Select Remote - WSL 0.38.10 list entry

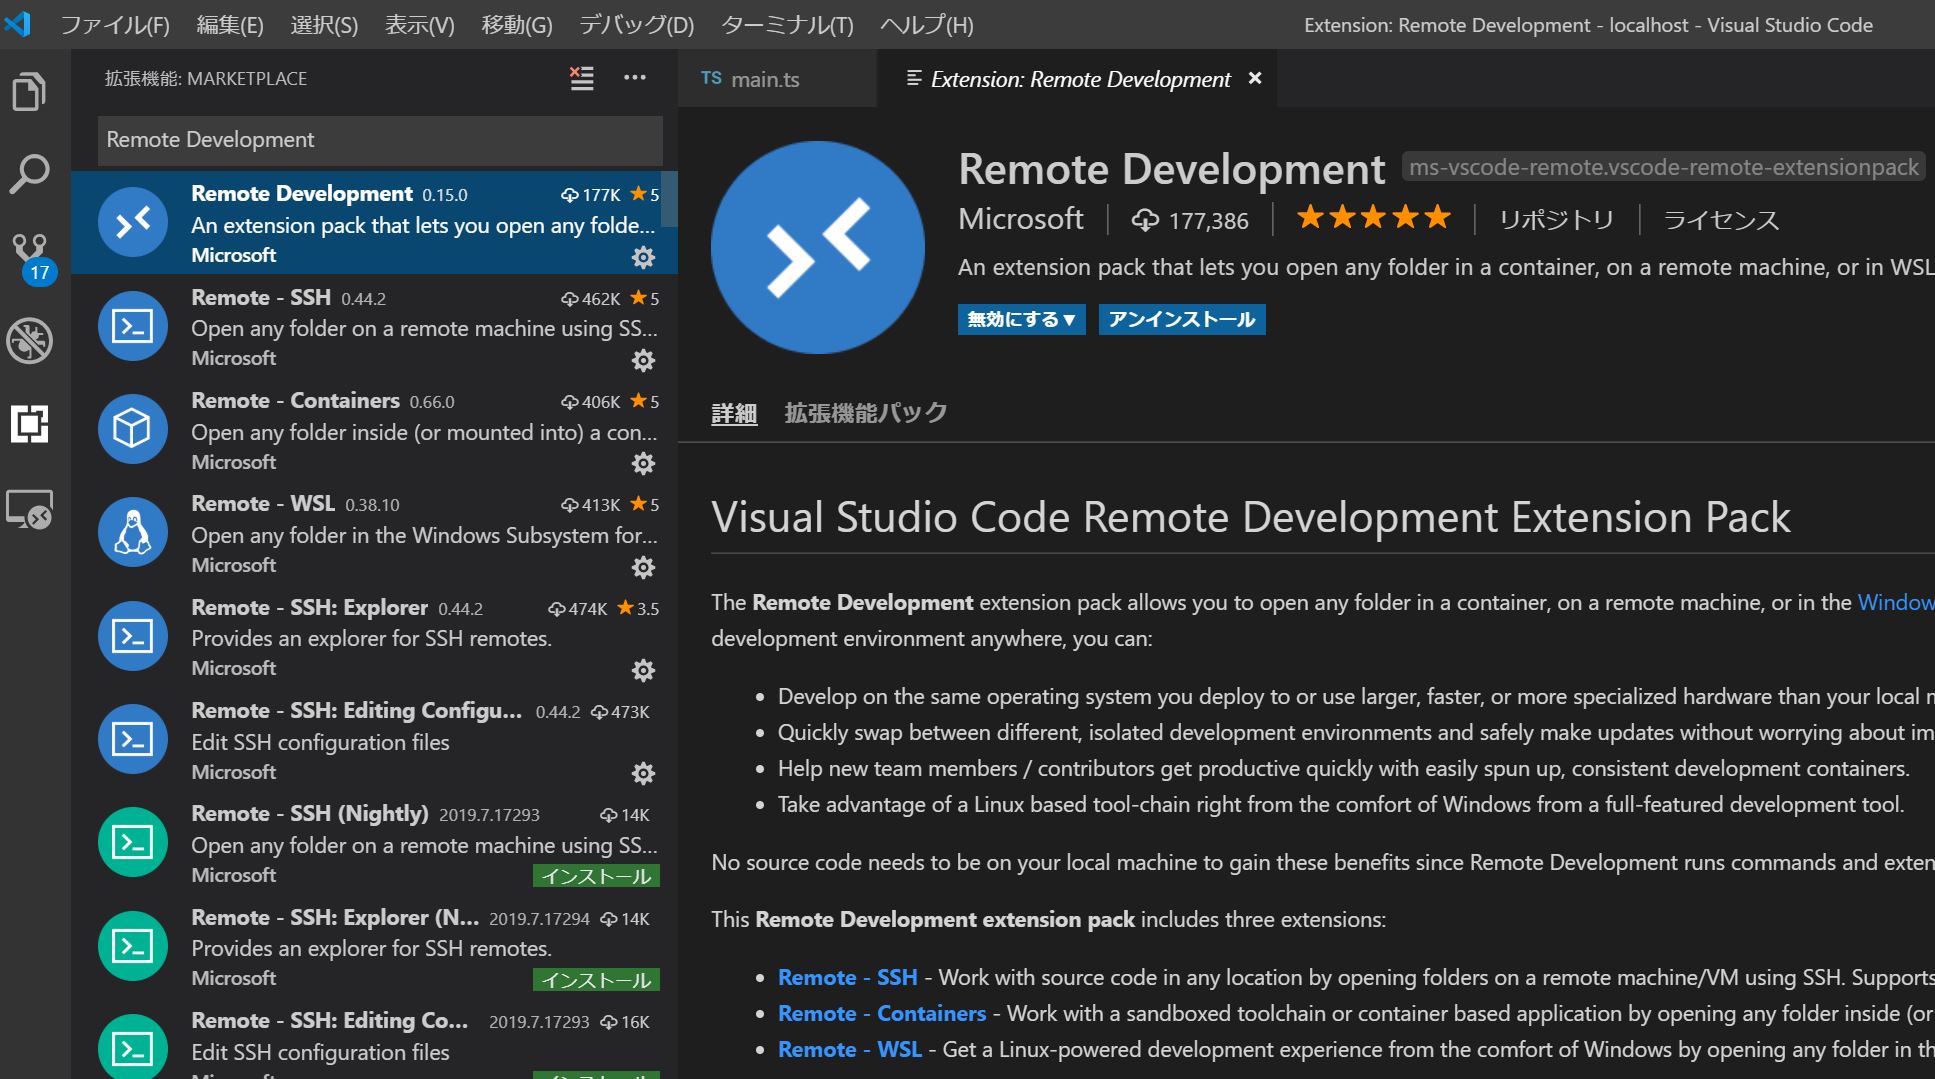pos(374,532)
